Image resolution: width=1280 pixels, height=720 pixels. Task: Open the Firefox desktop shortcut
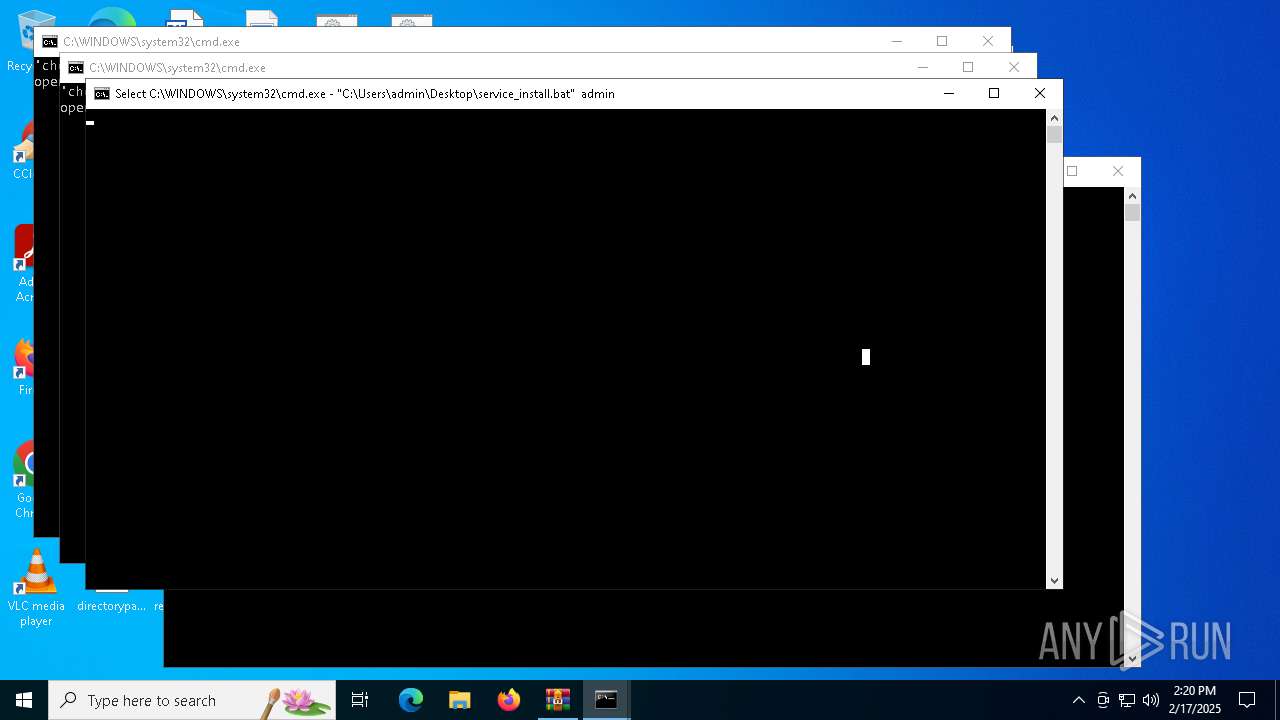(24, 366)
